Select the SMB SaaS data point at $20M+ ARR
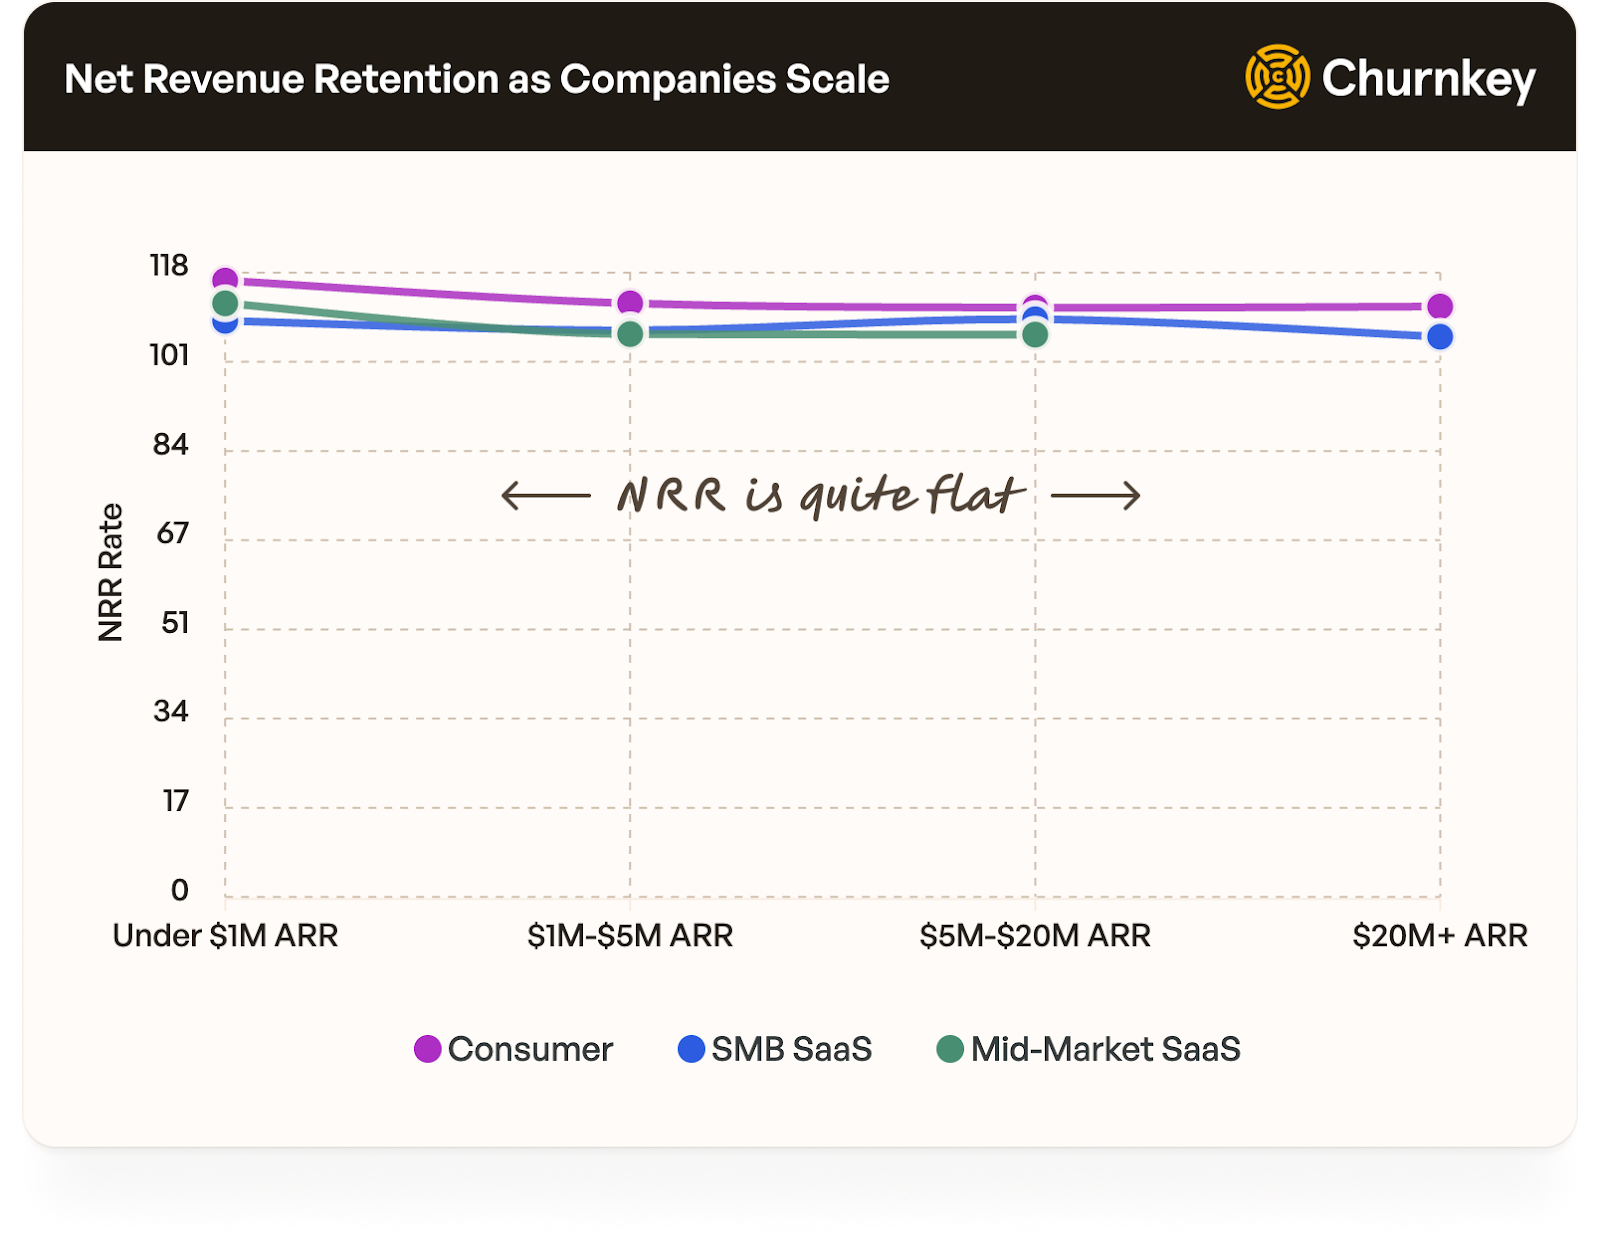 [1440, 337]
